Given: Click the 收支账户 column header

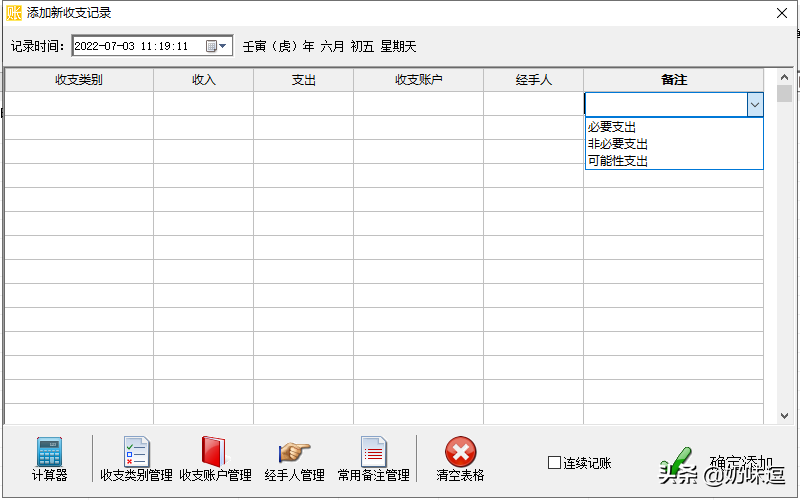Looking at the screenshot, I should coord(418,80).
